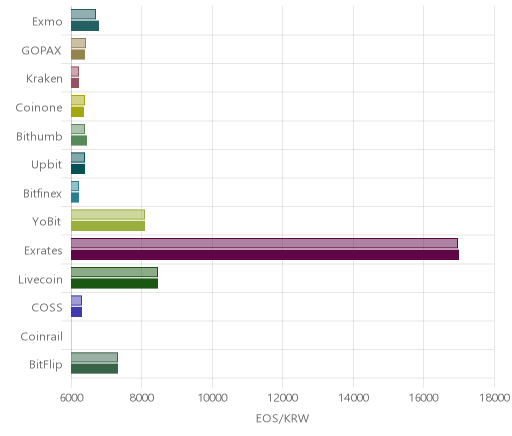Select the blue COSS lower bar

pyautogui.click(x=76, y=312)
